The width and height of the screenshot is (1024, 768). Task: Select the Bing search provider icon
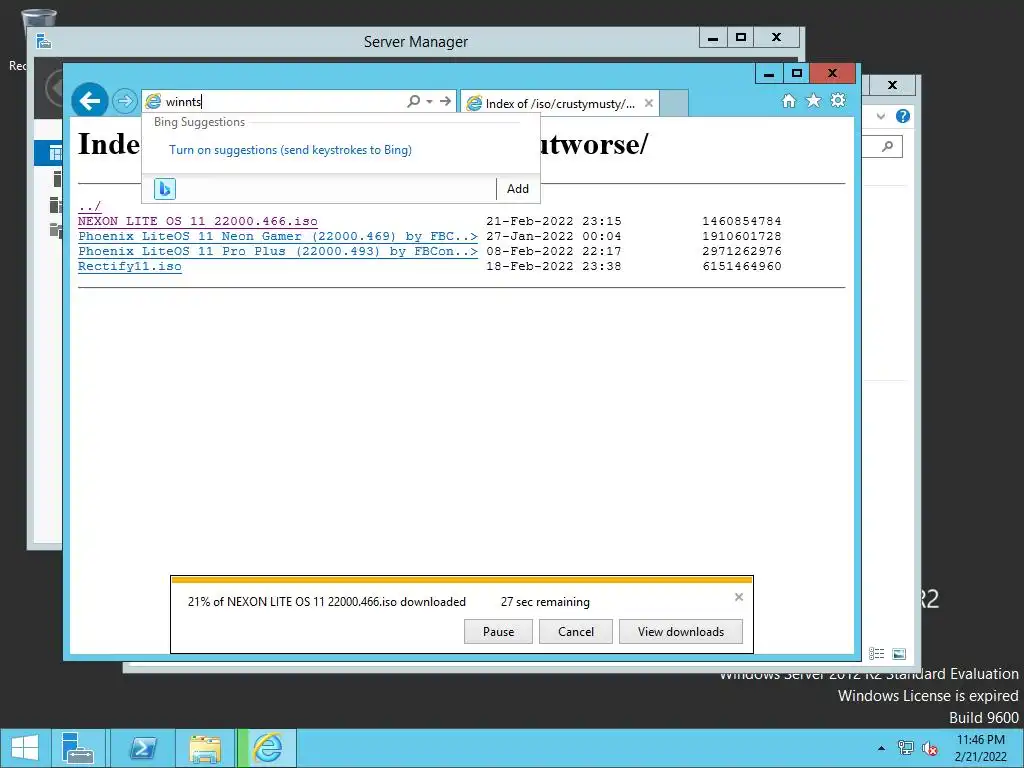pos(165,189)
